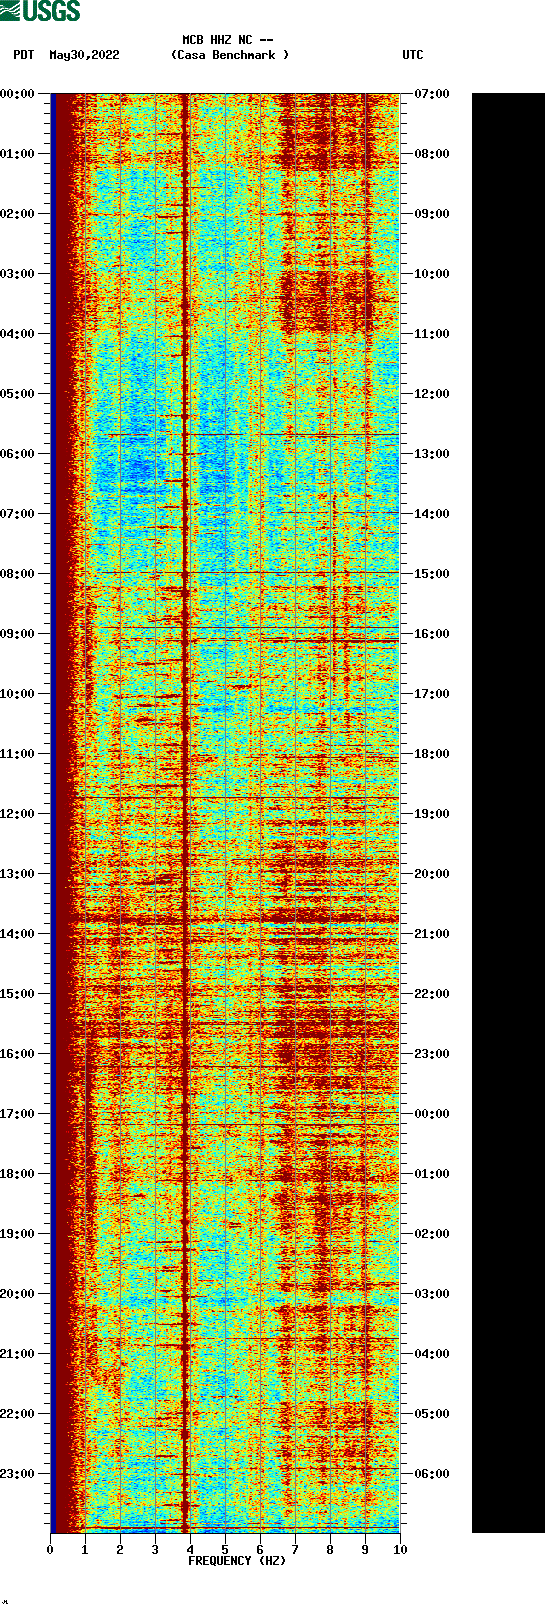The image size is (552, 1613).
Task: Click the UTC time label 09:00
Action: pyautogui.click(x=432, y=214)
